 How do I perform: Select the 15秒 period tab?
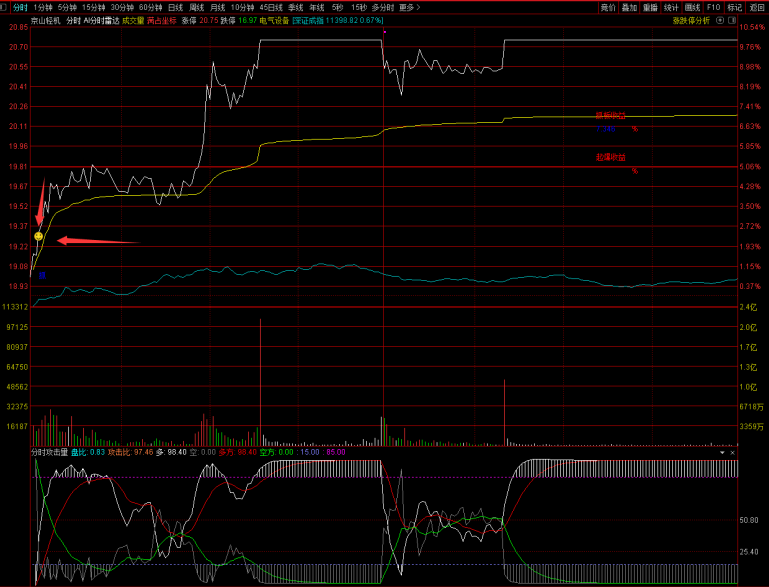[x=359, y=7]
